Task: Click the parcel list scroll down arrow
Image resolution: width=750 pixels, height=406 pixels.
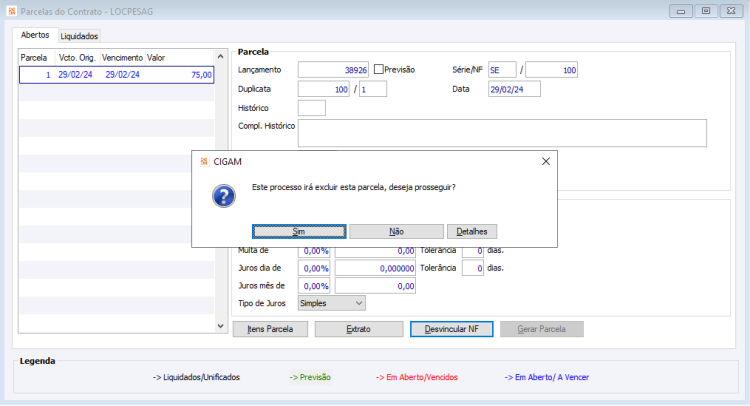Action: (x=221, y=326)
